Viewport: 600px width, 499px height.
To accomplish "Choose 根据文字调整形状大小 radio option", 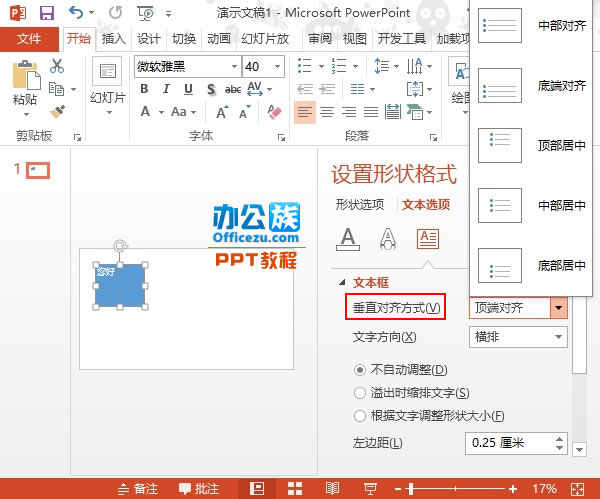I will (361, 416).
